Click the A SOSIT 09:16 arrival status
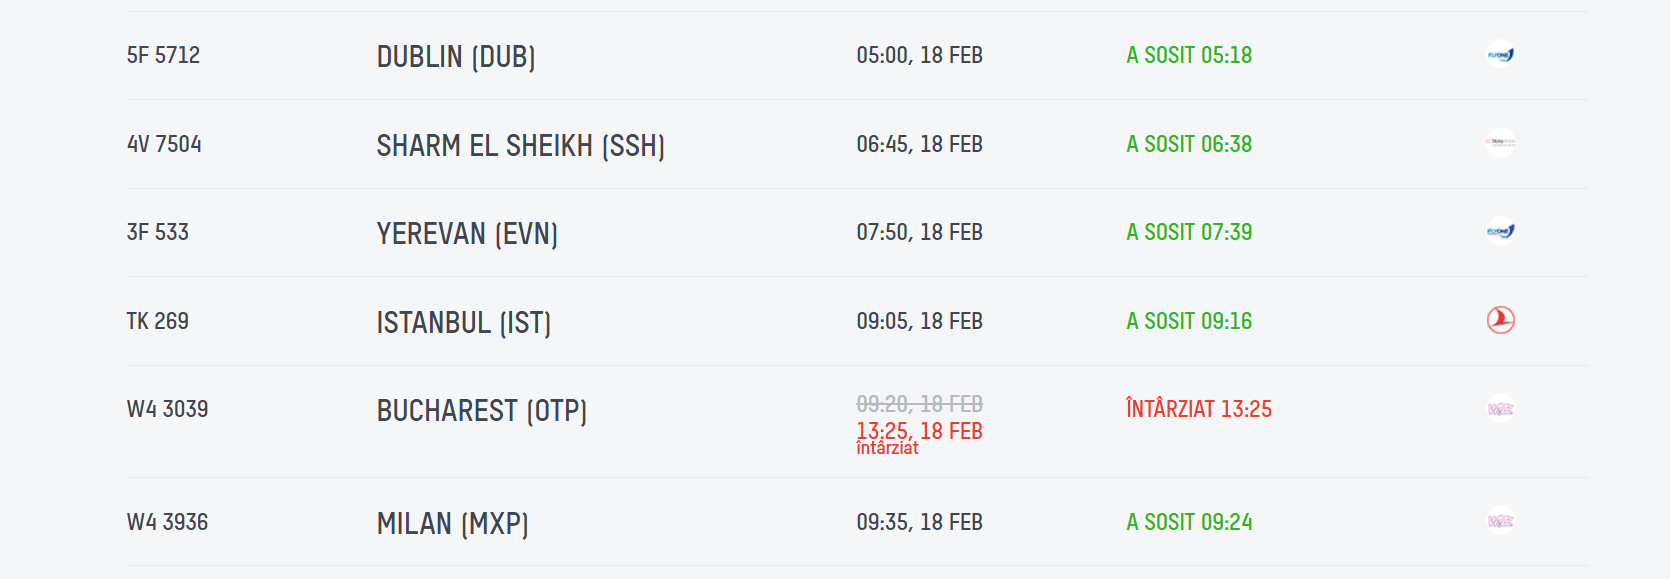 click(x=1189, y=321)
